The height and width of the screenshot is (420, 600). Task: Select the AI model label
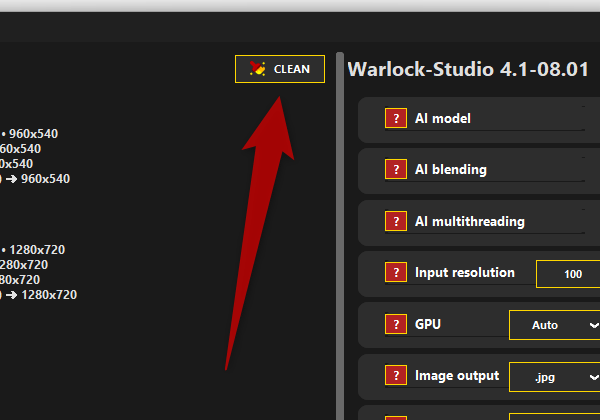(x=443, y=119)
